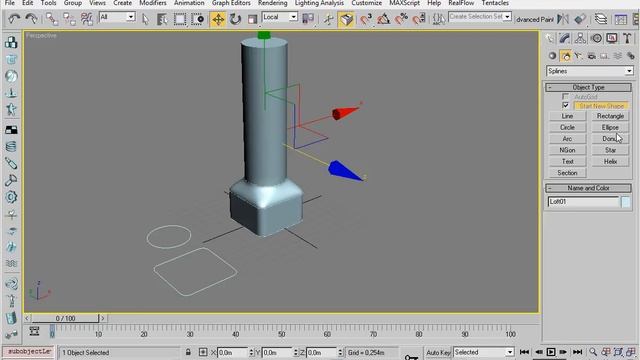Click the NGon spline button
Viewport: 640px width, 360px height.
[567, 150]
